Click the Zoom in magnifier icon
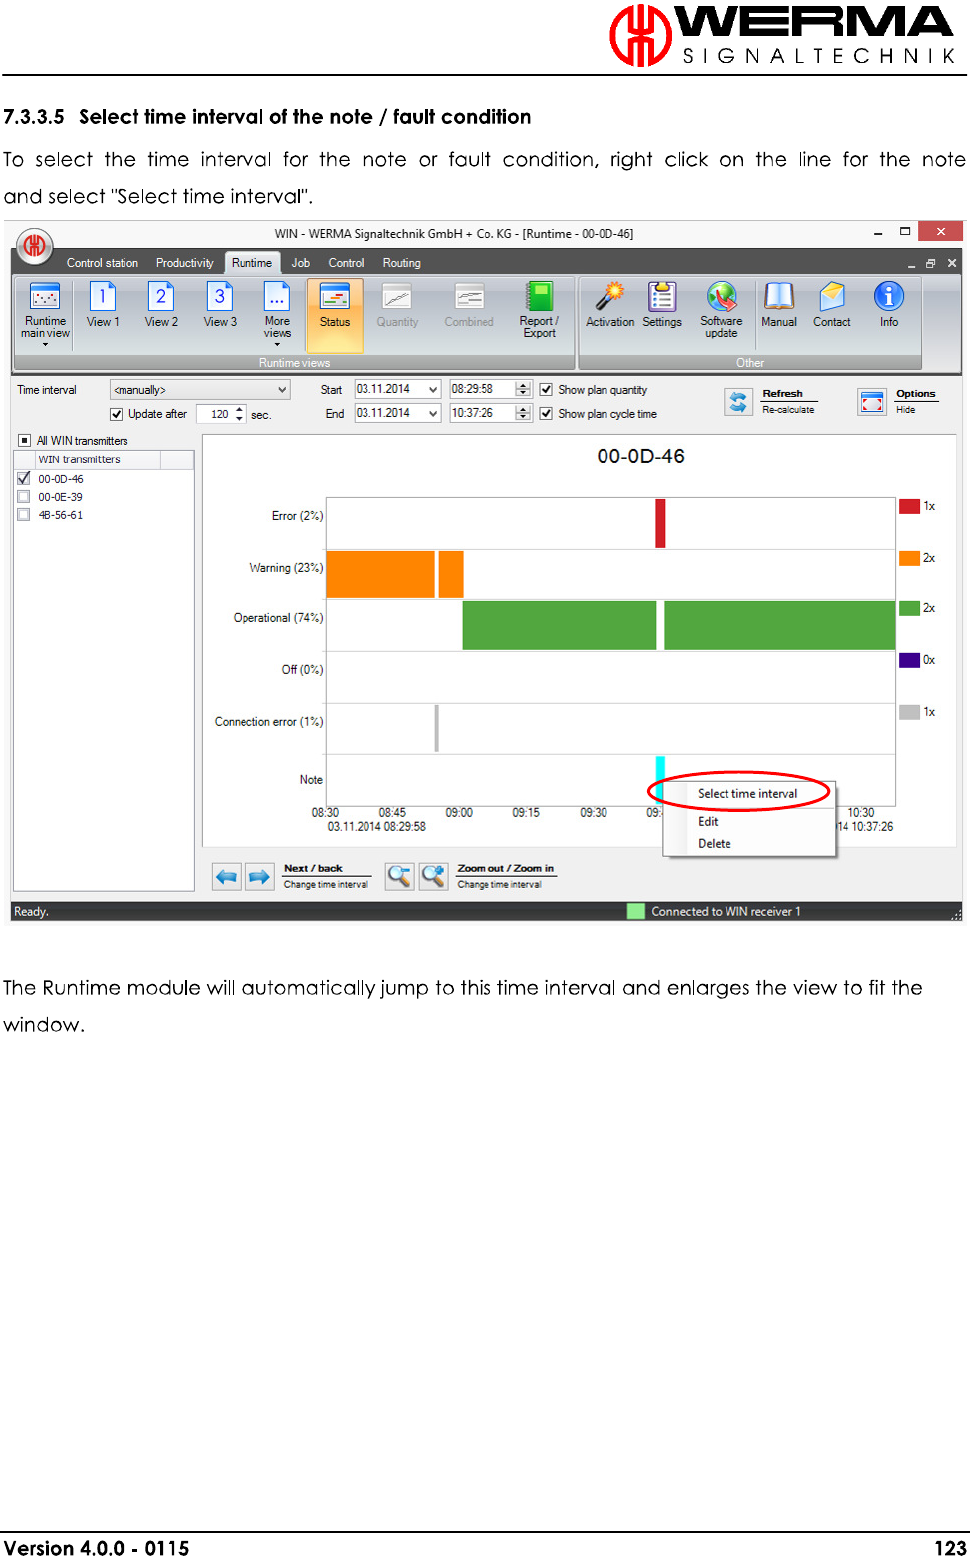The width and height of the screenshot is (970, 1556). [434, 877]
